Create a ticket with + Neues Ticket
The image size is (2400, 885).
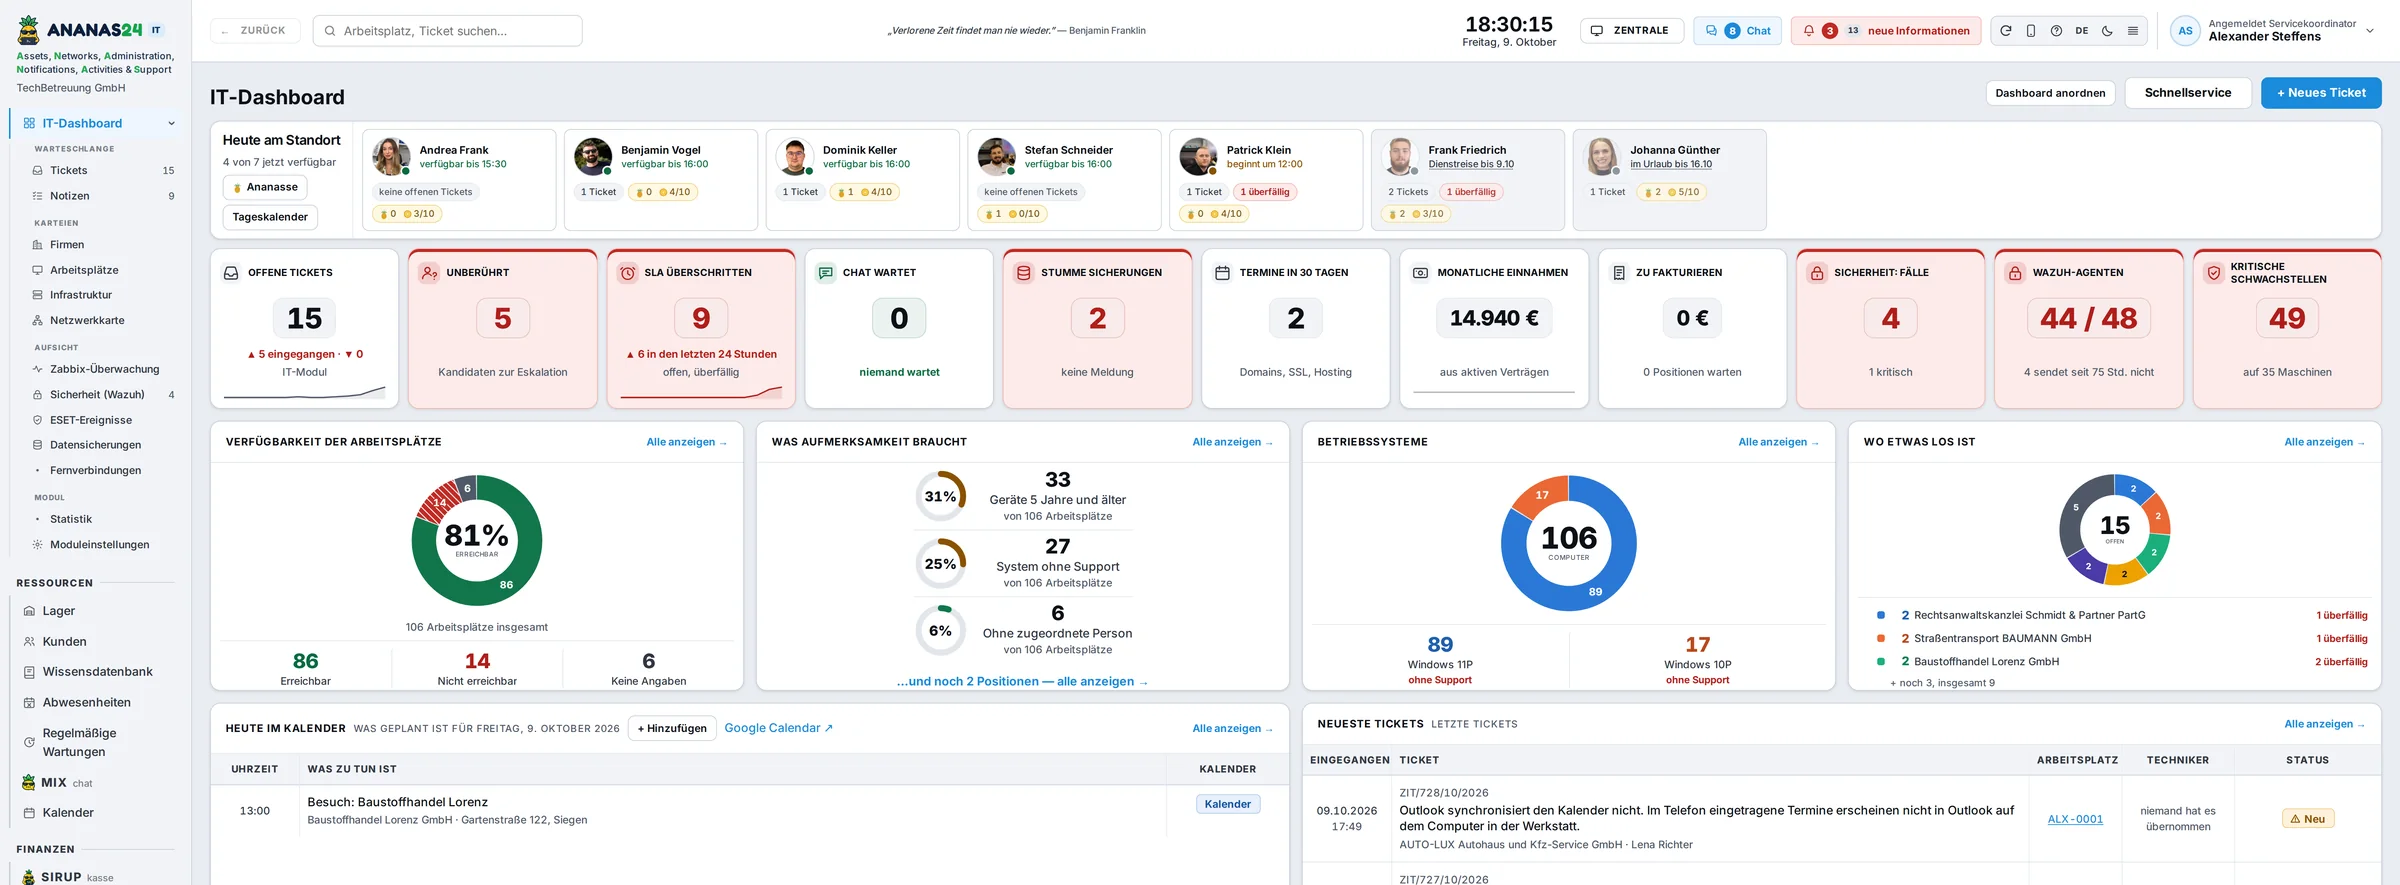point(2321,93)
